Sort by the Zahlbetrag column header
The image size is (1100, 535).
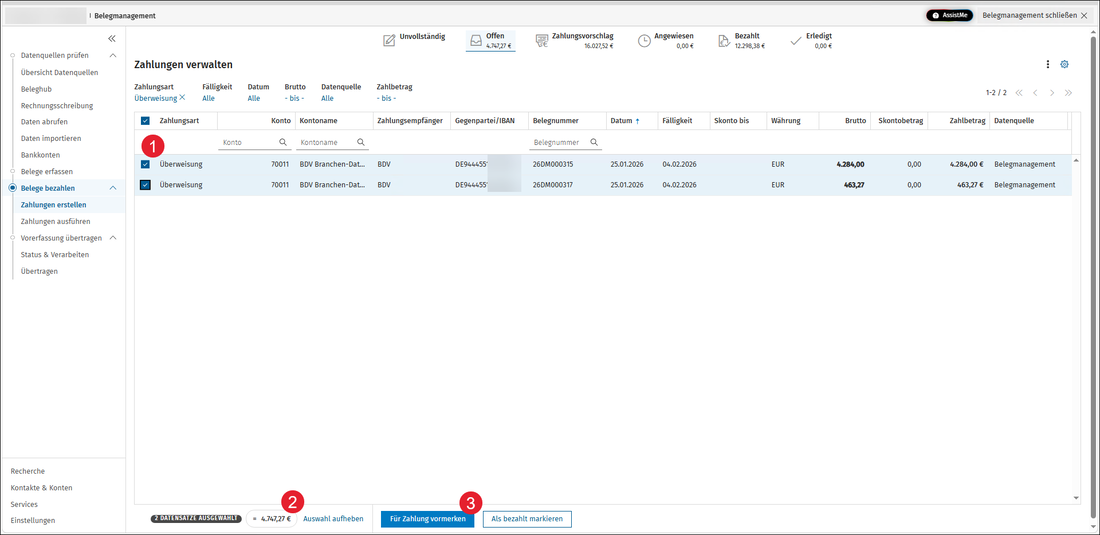tap(967, 121)
